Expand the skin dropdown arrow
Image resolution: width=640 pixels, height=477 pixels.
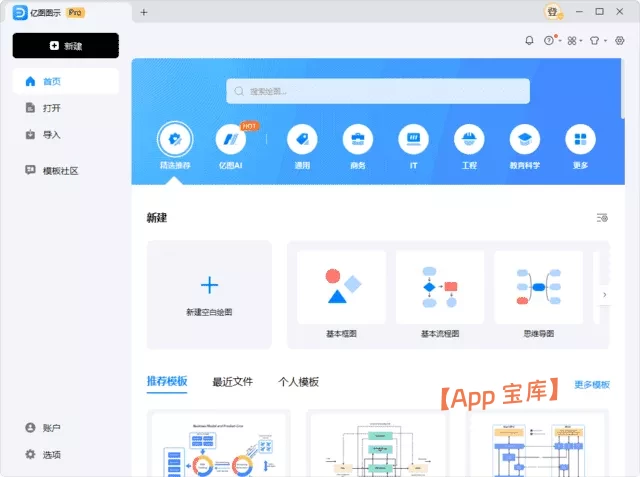tap(605, 41)
